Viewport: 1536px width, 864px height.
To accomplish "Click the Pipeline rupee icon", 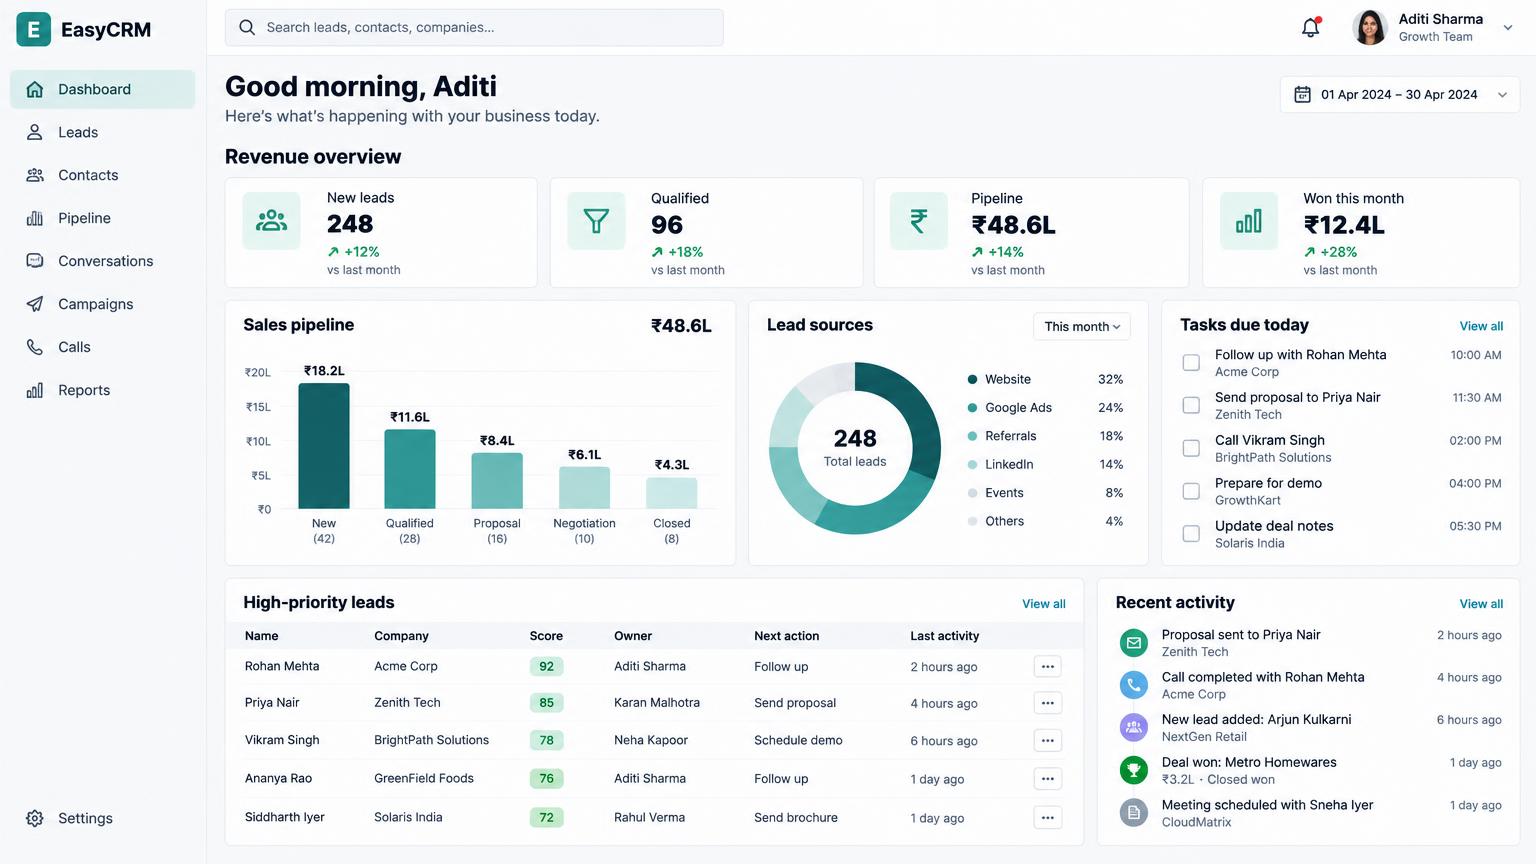I will 918,221.
